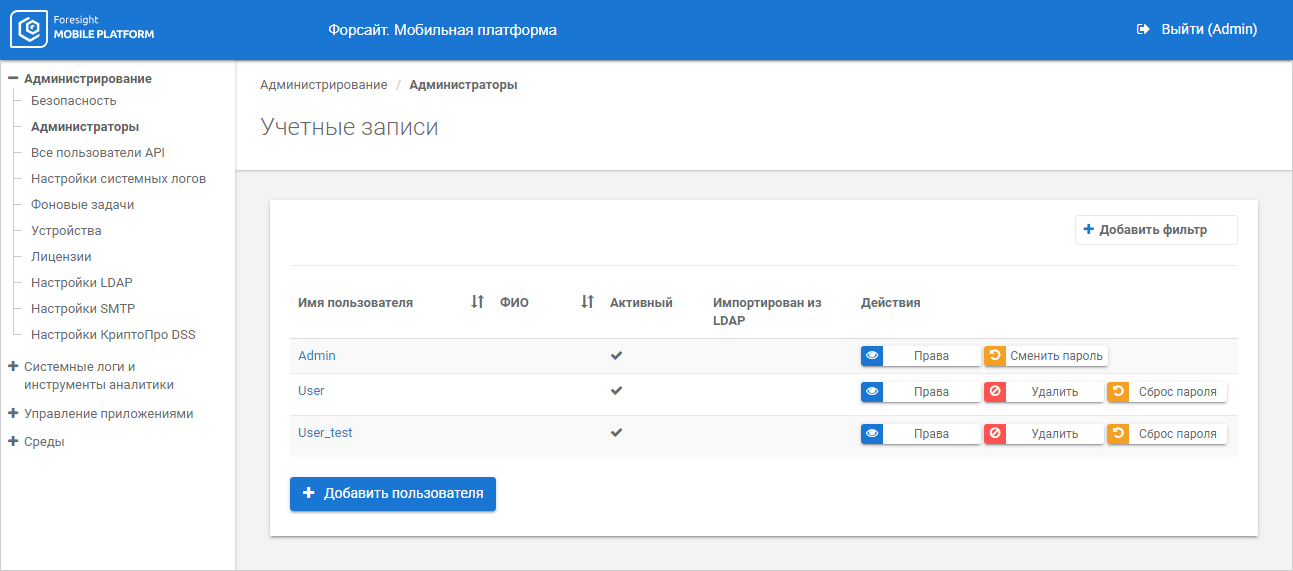Click the active checkmark for Admin
The image size is (1293, 571).
(617, 356)
